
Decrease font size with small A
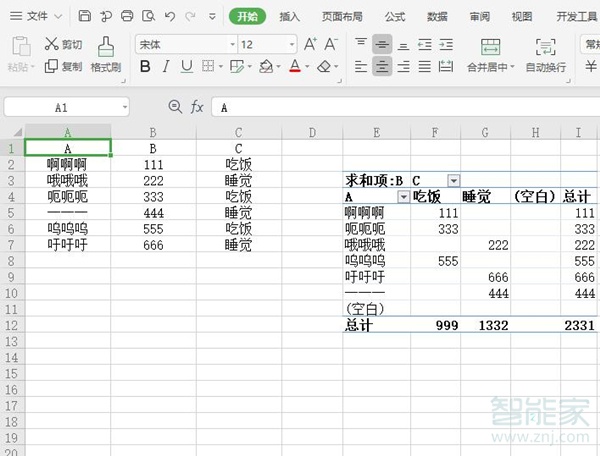[331, 44]
